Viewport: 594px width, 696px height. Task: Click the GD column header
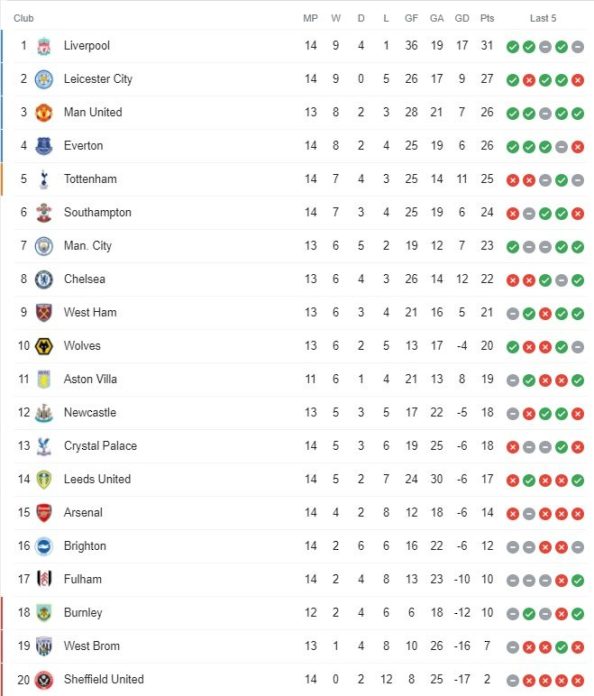coord(462,18)
